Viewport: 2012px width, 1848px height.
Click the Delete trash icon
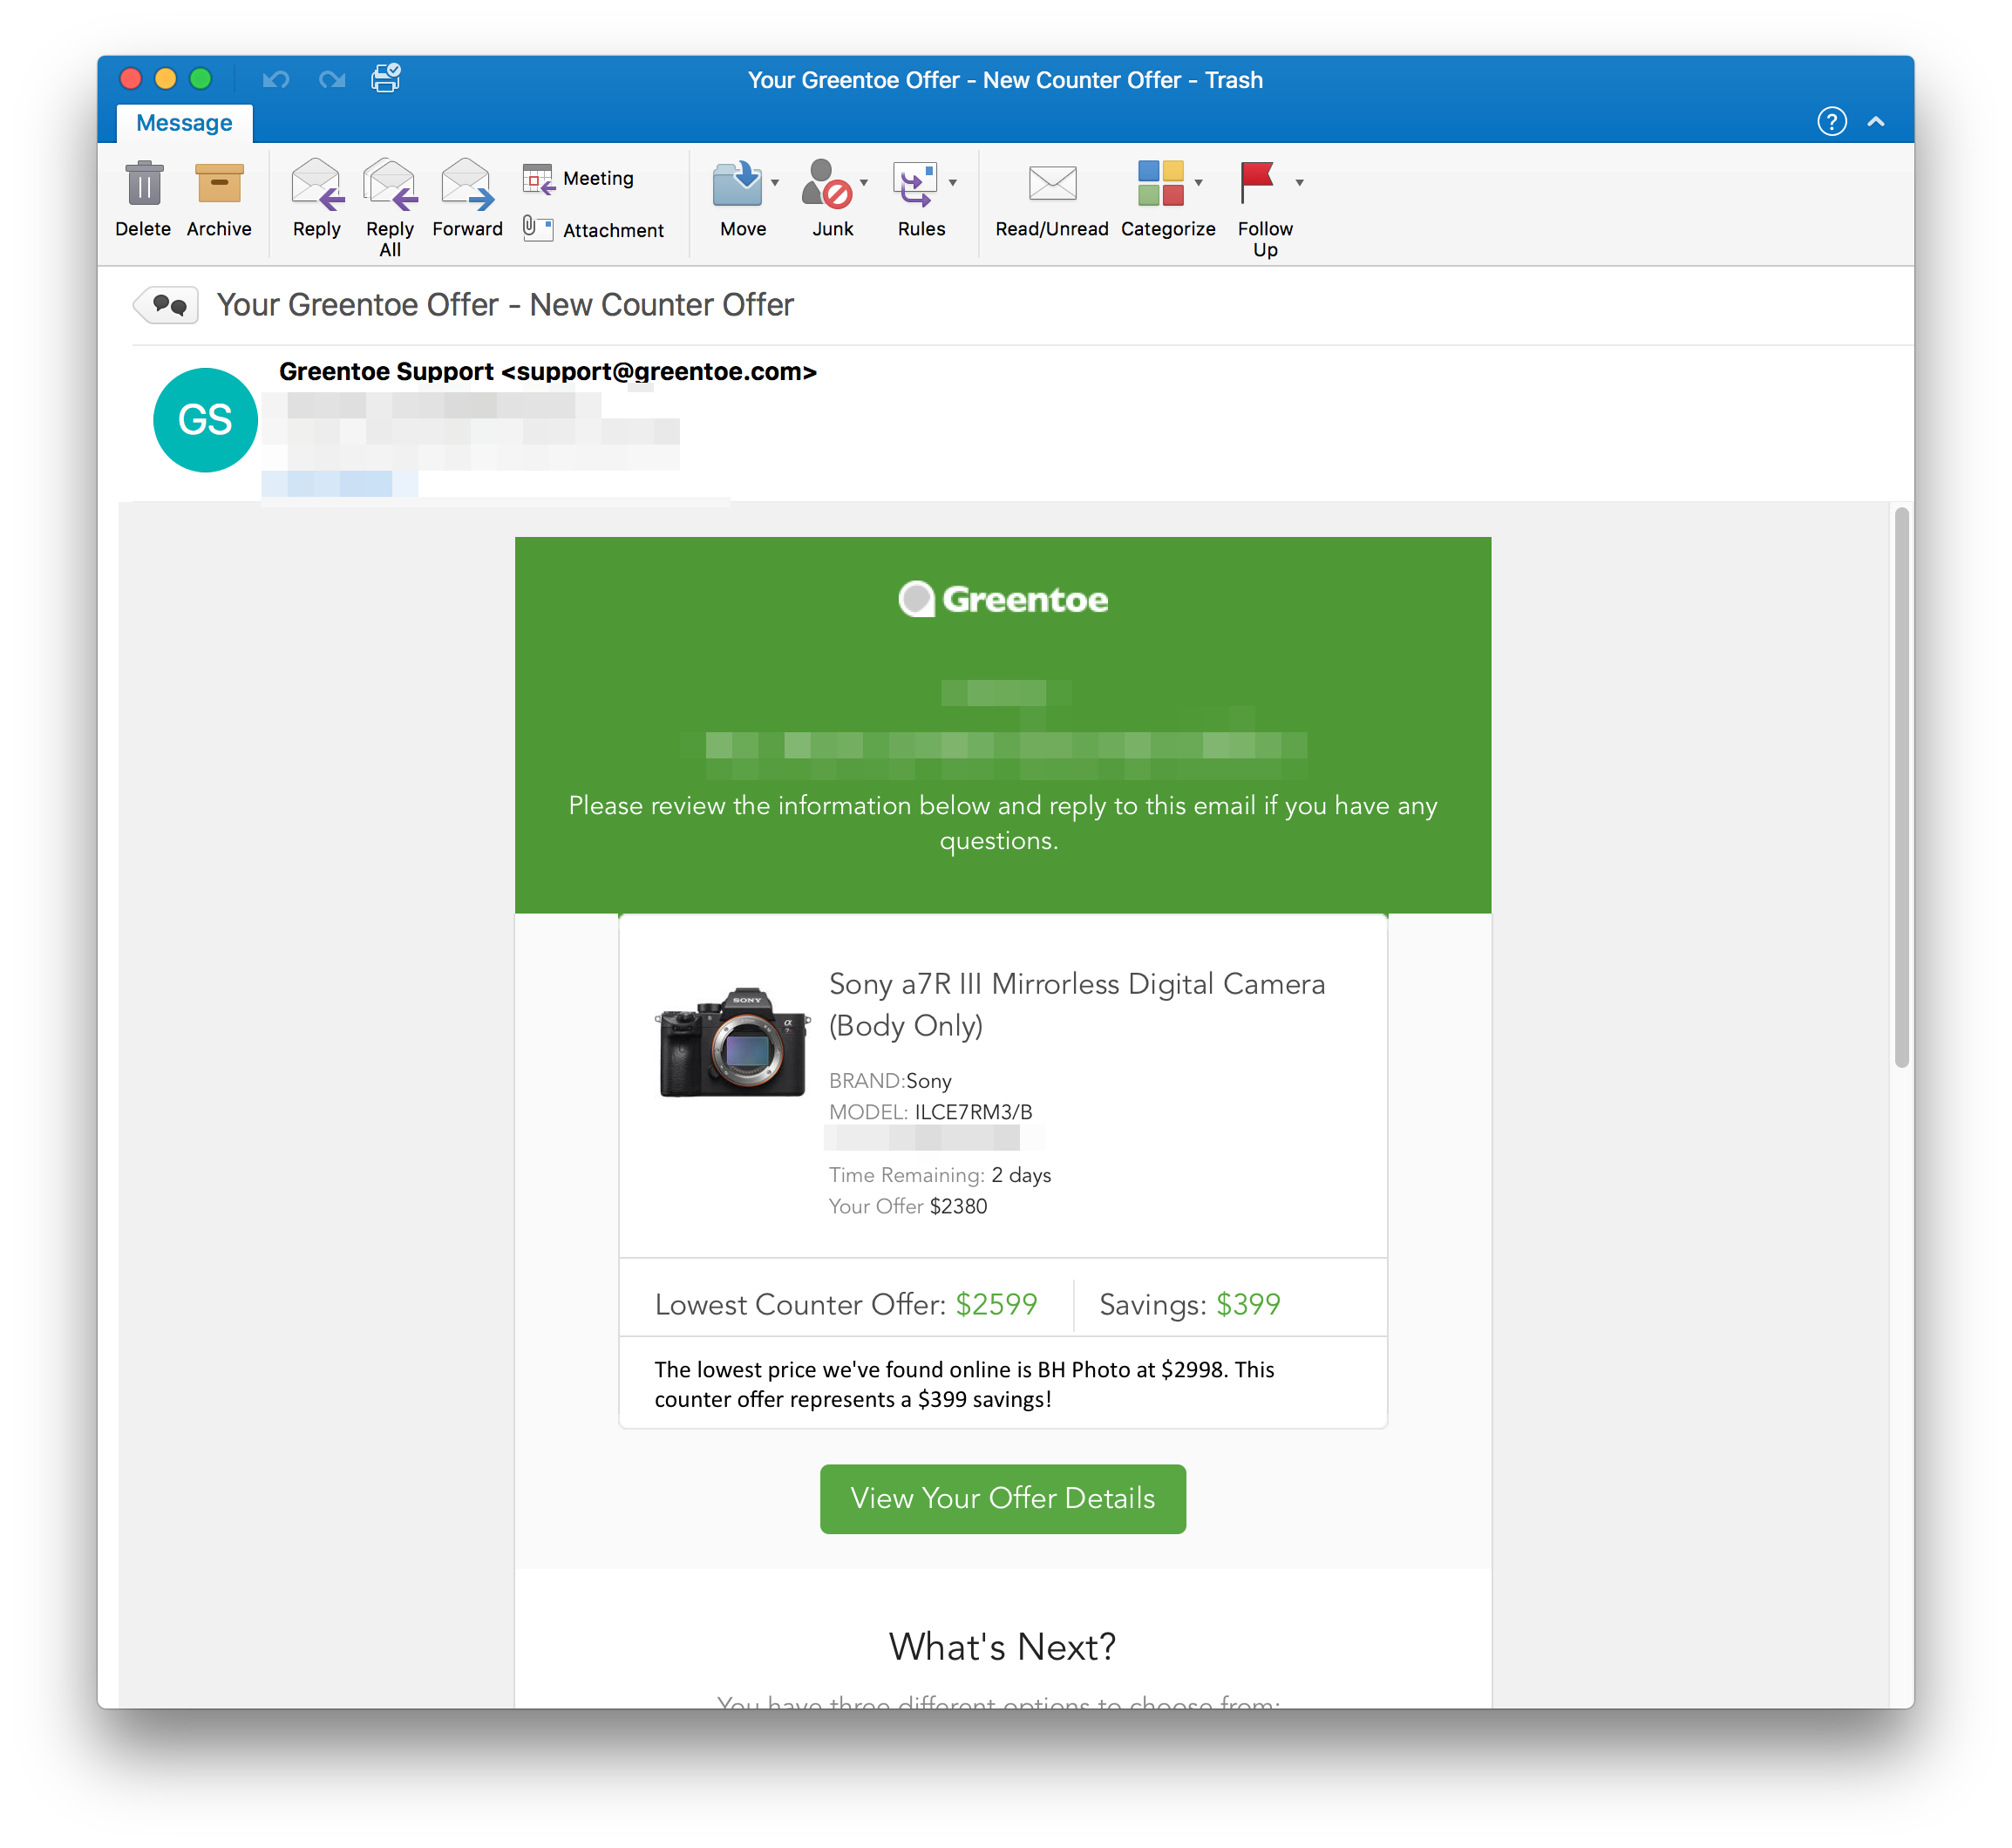point(144,185)
